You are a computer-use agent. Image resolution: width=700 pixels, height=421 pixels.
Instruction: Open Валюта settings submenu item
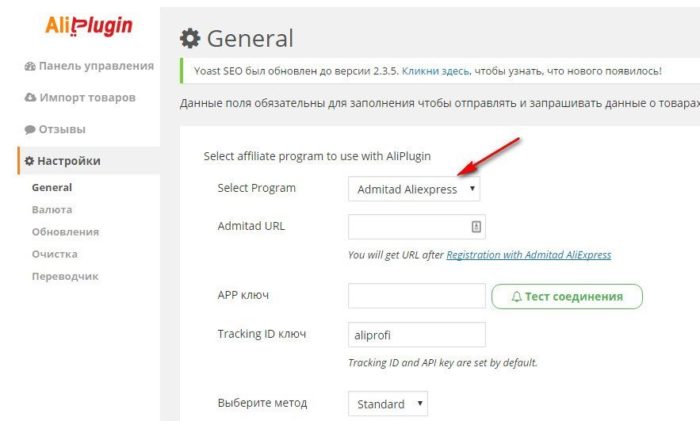coord(52,209)
